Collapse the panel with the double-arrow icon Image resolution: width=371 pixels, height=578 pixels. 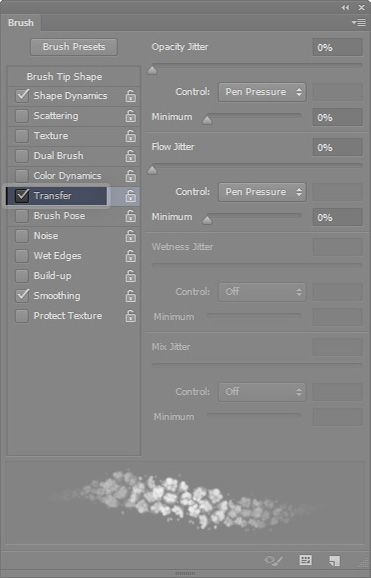click(345, 7)
